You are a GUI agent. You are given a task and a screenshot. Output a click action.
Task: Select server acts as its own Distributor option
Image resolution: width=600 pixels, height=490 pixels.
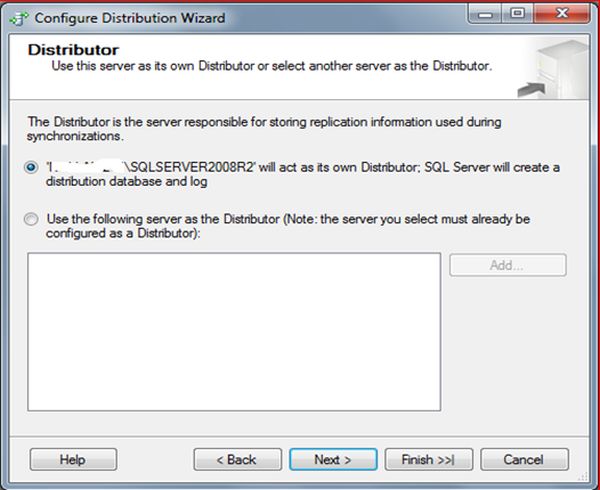click(x=31, y=168)
